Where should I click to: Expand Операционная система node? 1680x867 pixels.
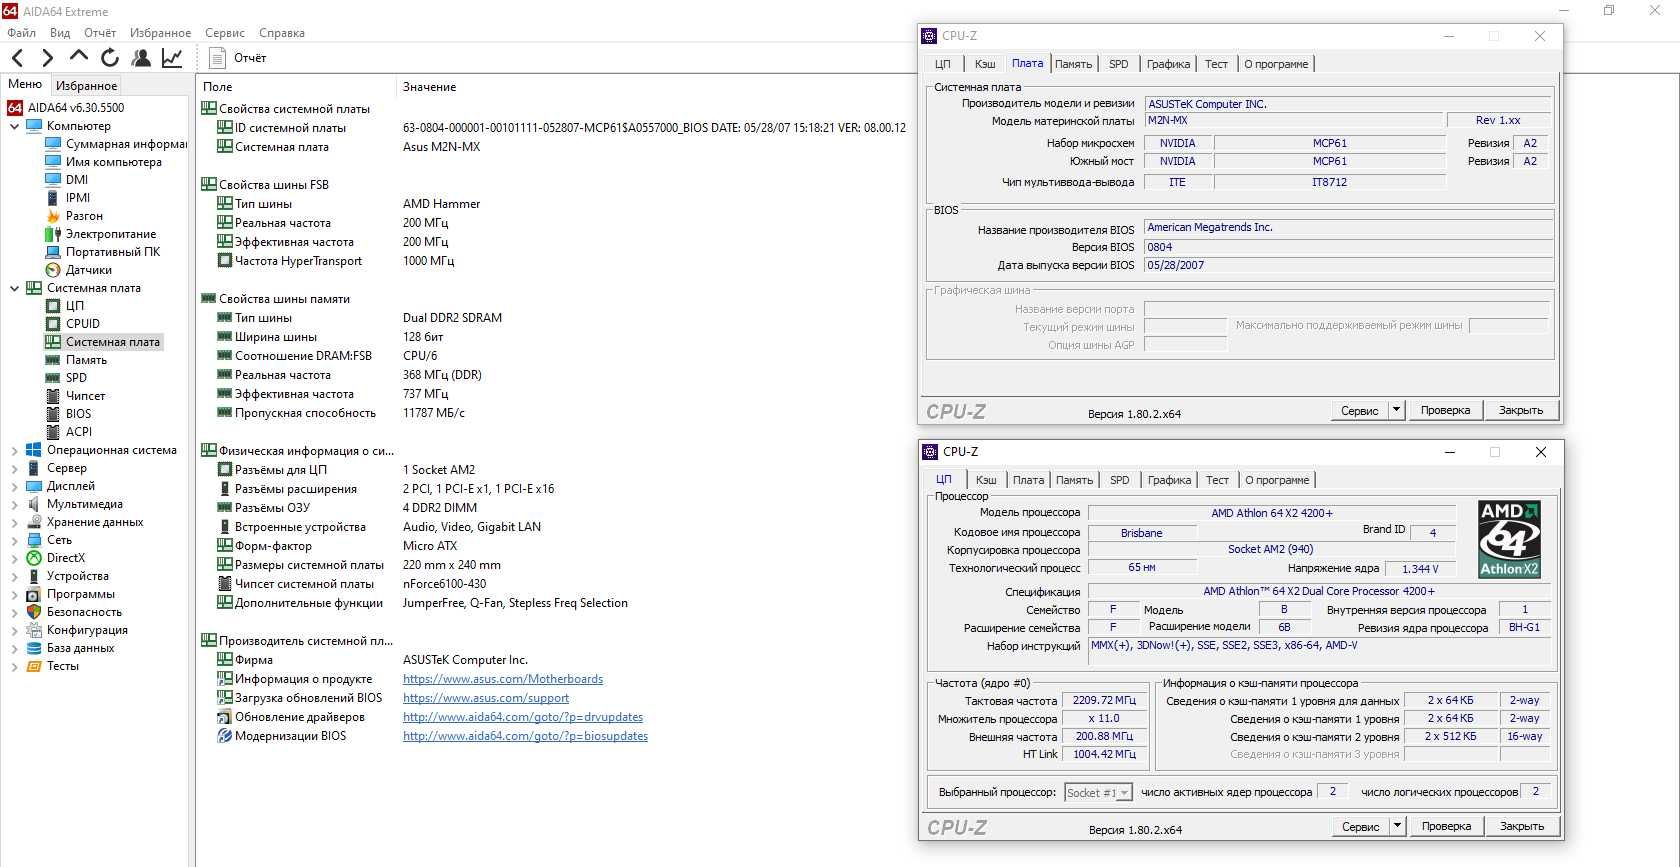point(14,451)
